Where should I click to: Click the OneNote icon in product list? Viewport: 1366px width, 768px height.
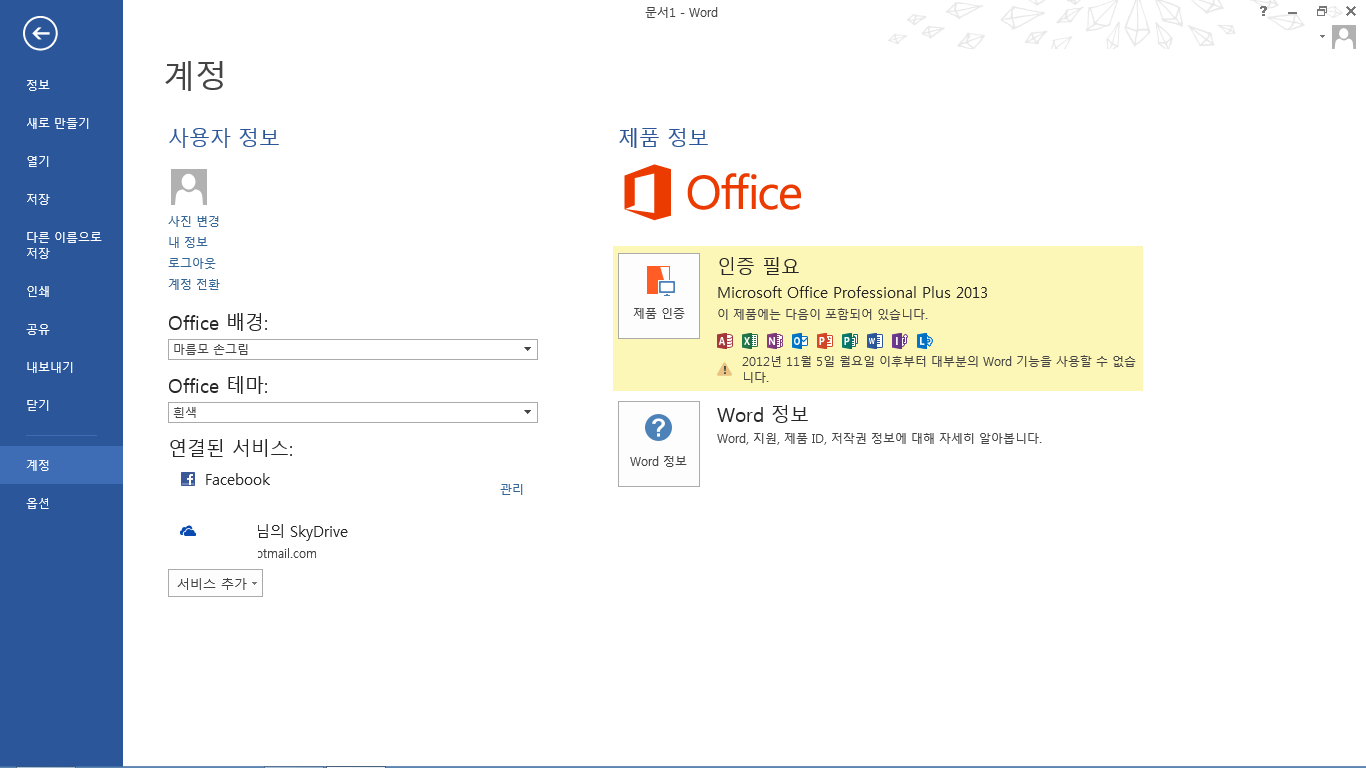coord(775,341)
